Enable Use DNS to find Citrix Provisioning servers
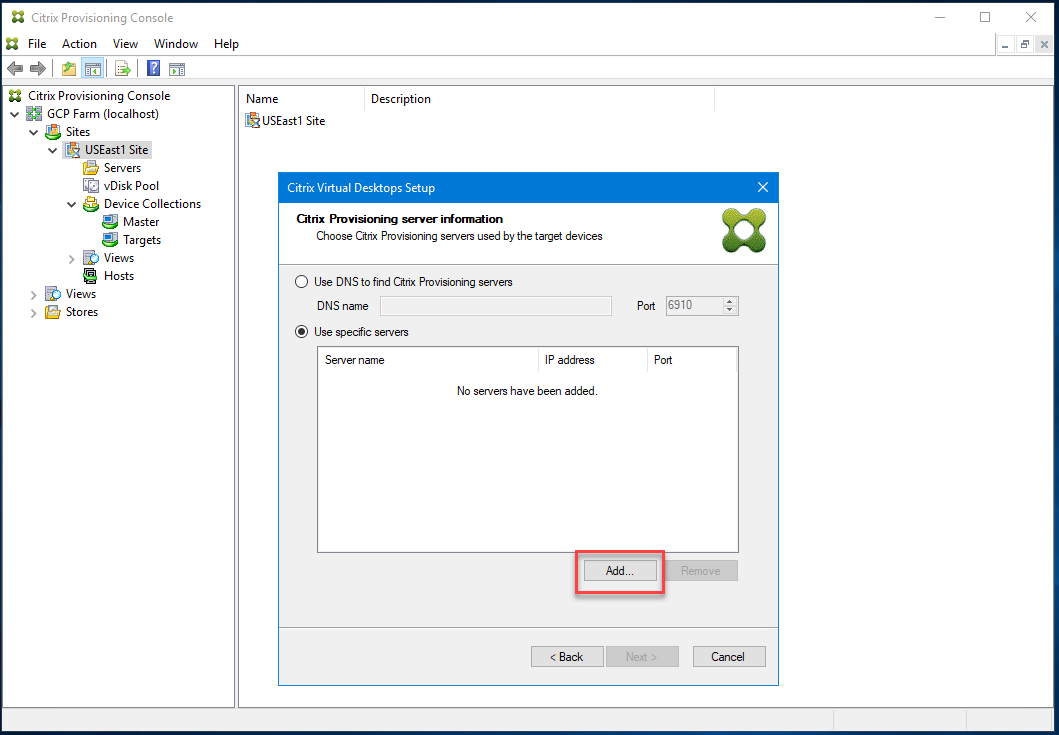1059x735 pixels. (301, 282)
